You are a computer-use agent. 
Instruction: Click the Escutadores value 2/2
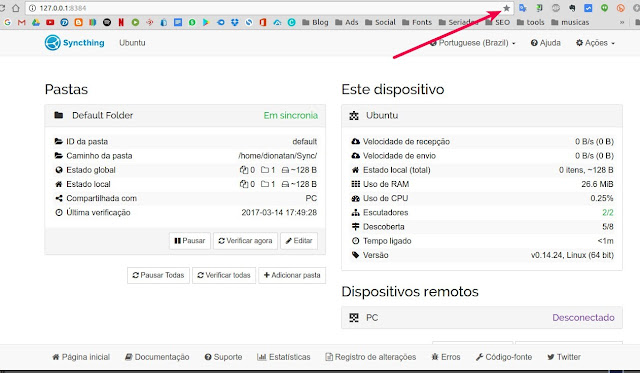[x=607, y=213]
